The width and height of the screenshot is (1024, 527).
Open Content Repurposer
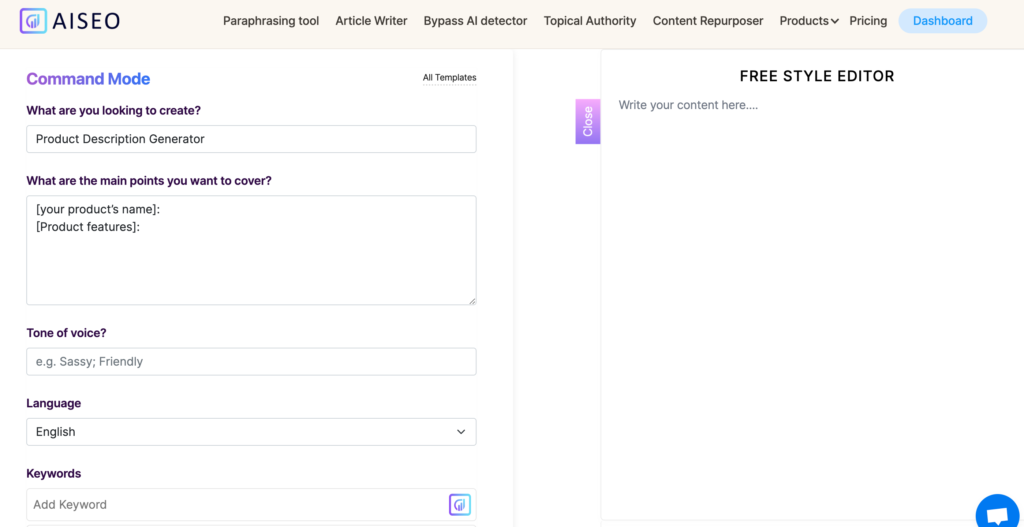pos(708,21)
